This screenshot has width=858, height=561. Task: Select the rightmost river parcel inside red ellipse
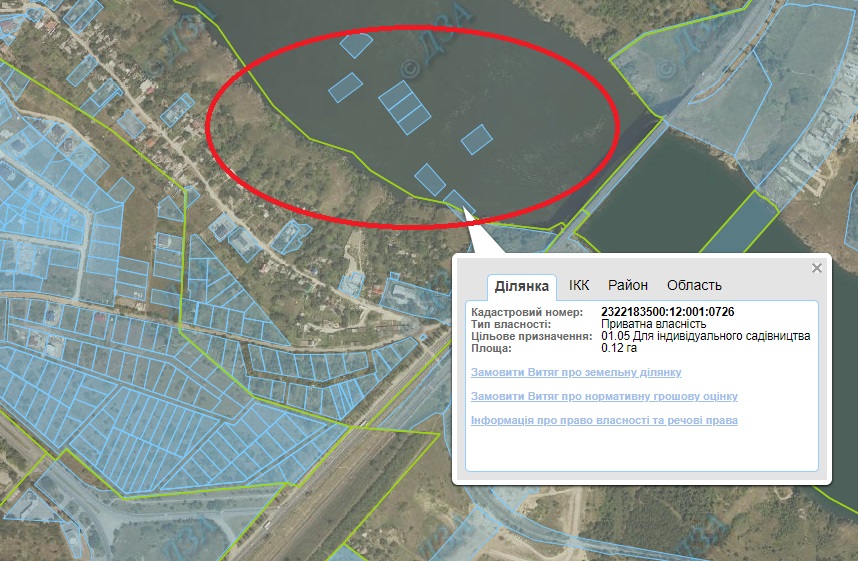[x=477, y=139]
